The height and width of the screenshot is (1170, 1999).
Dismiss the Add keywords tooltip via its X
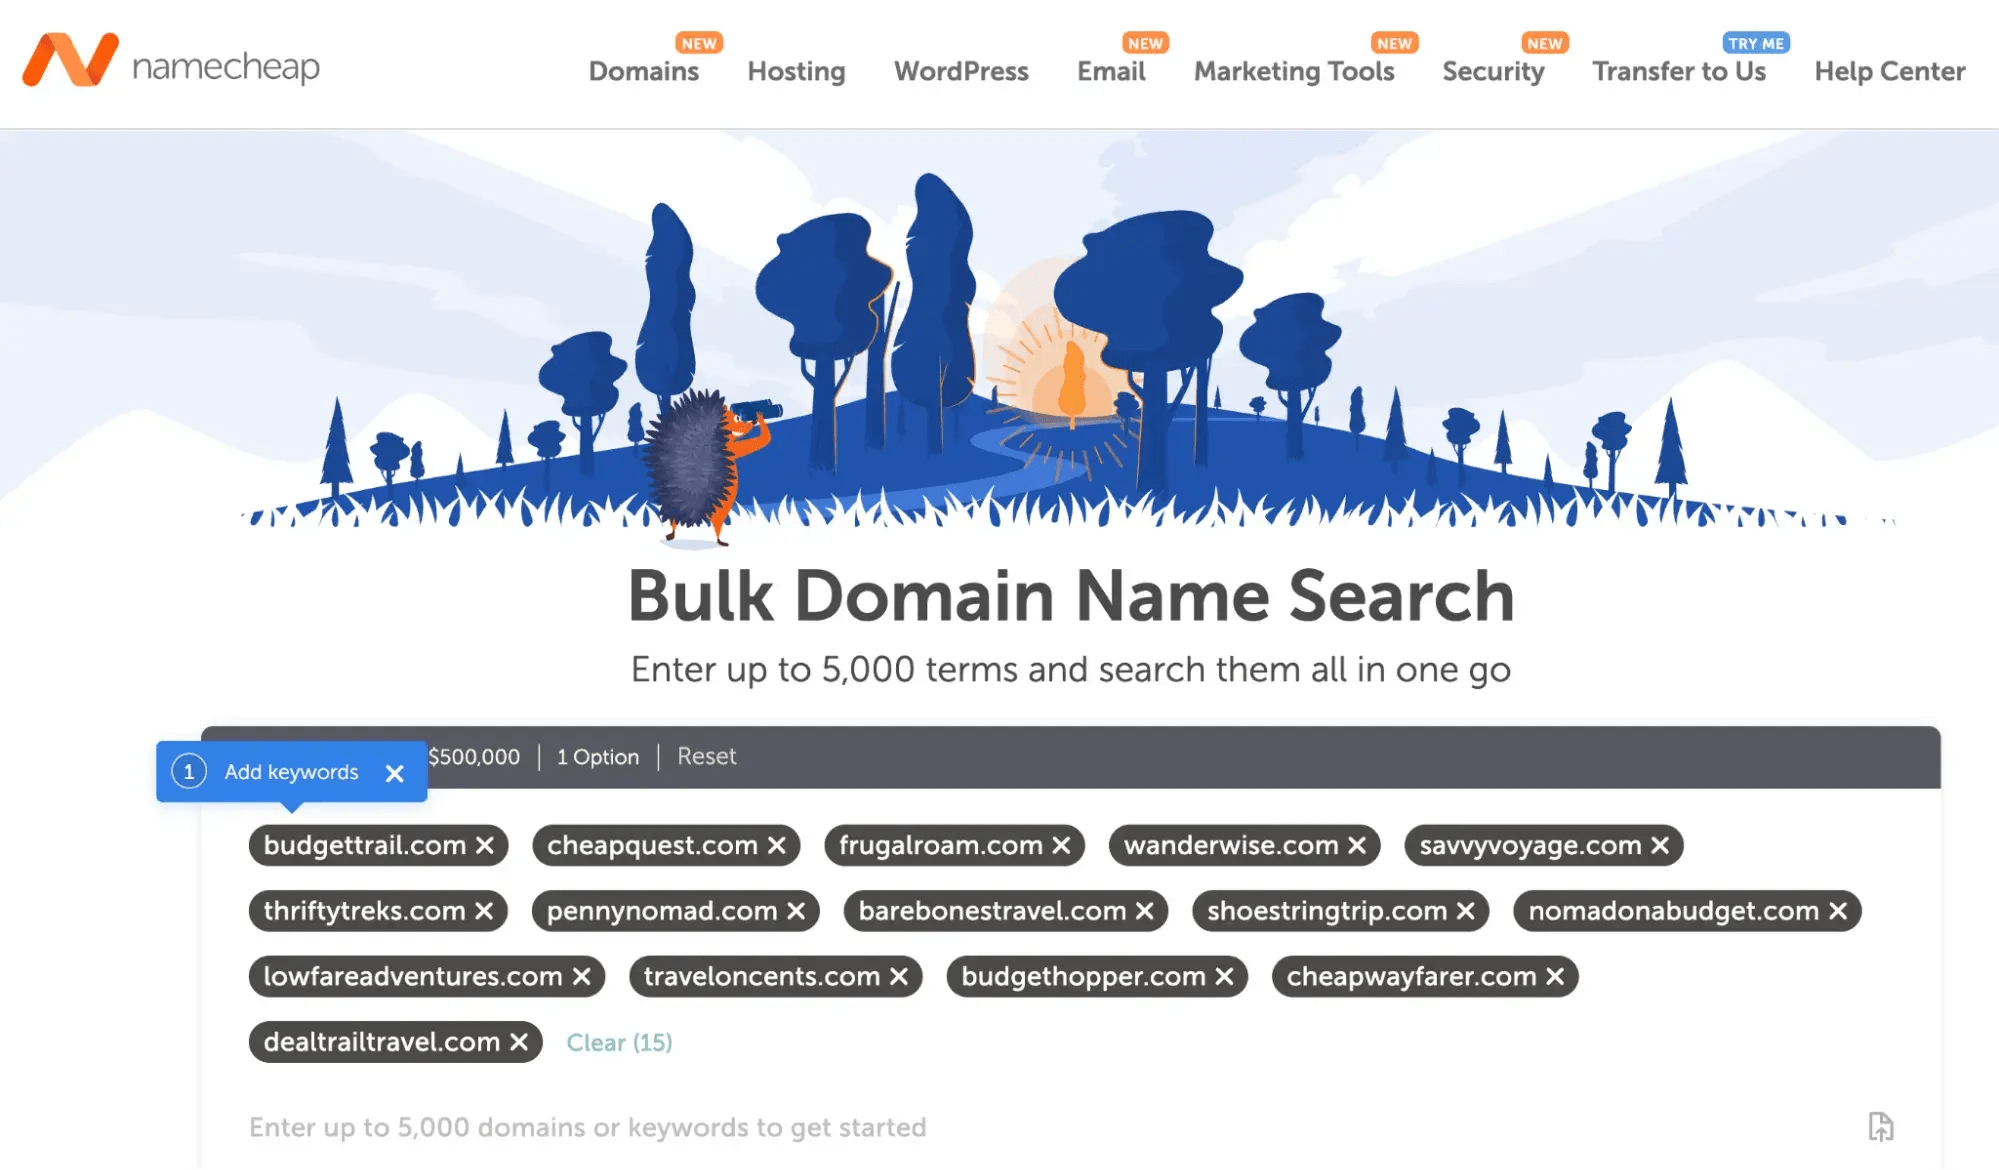click(x=395, y=772)
